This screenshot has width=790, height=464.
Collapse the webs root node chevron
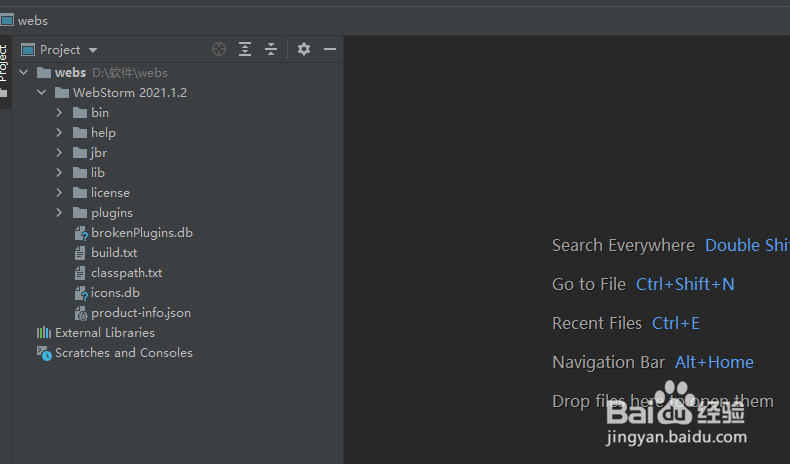[24, 73]
